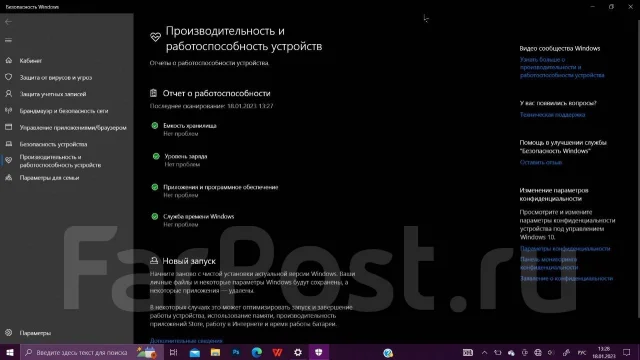This screenshot has height=360, width=640.
Task: Click Уровень заряда report item
Action: coord(186,156)
